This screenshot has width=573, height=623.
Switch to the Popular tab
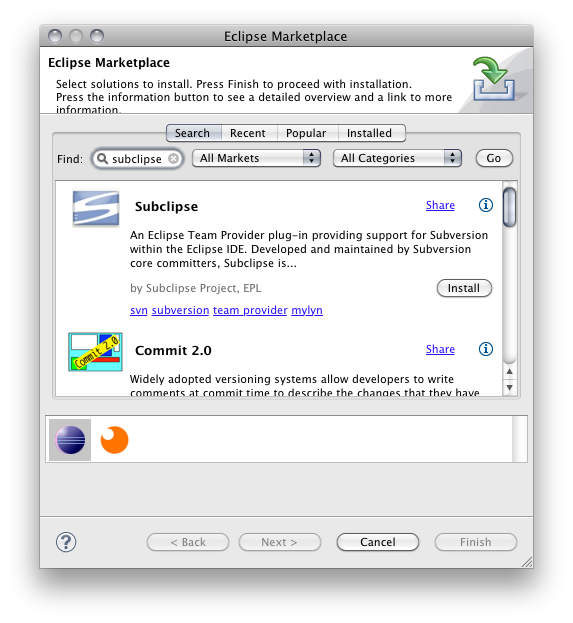point(306,133)
